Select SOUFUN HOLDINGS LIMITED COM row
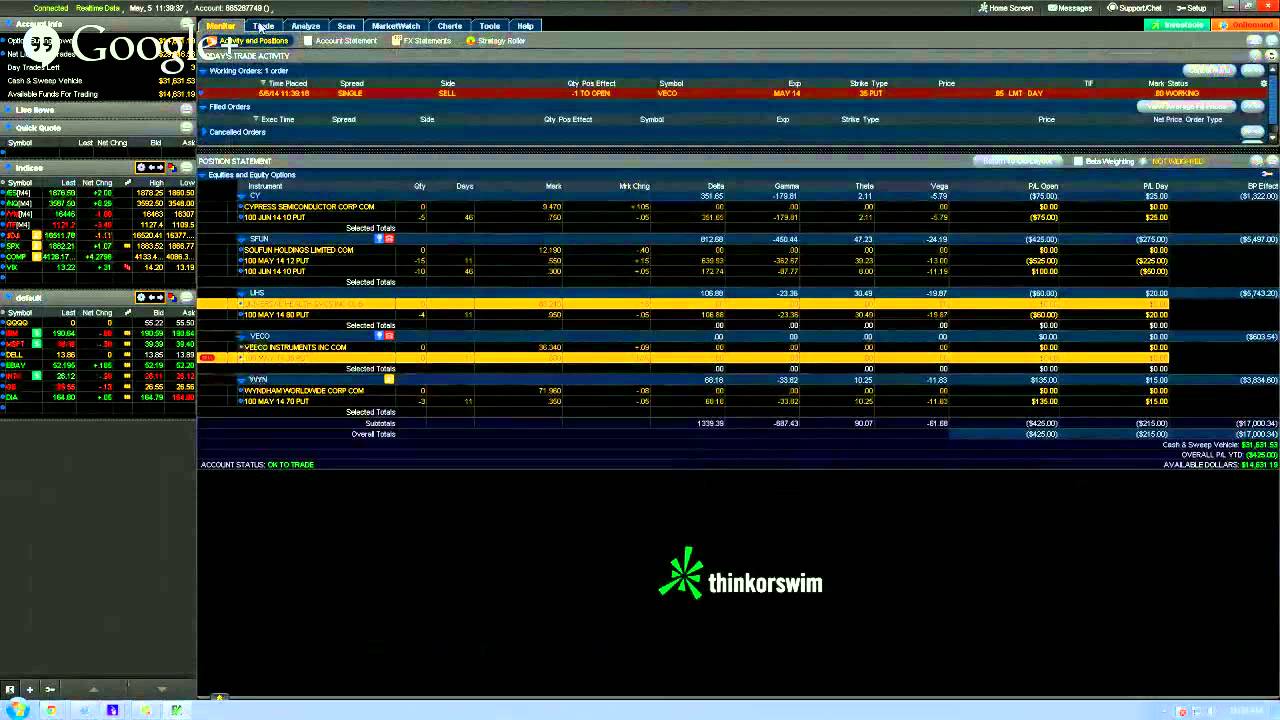Viewport: 1280px width, 720px height. click(702, 250)
